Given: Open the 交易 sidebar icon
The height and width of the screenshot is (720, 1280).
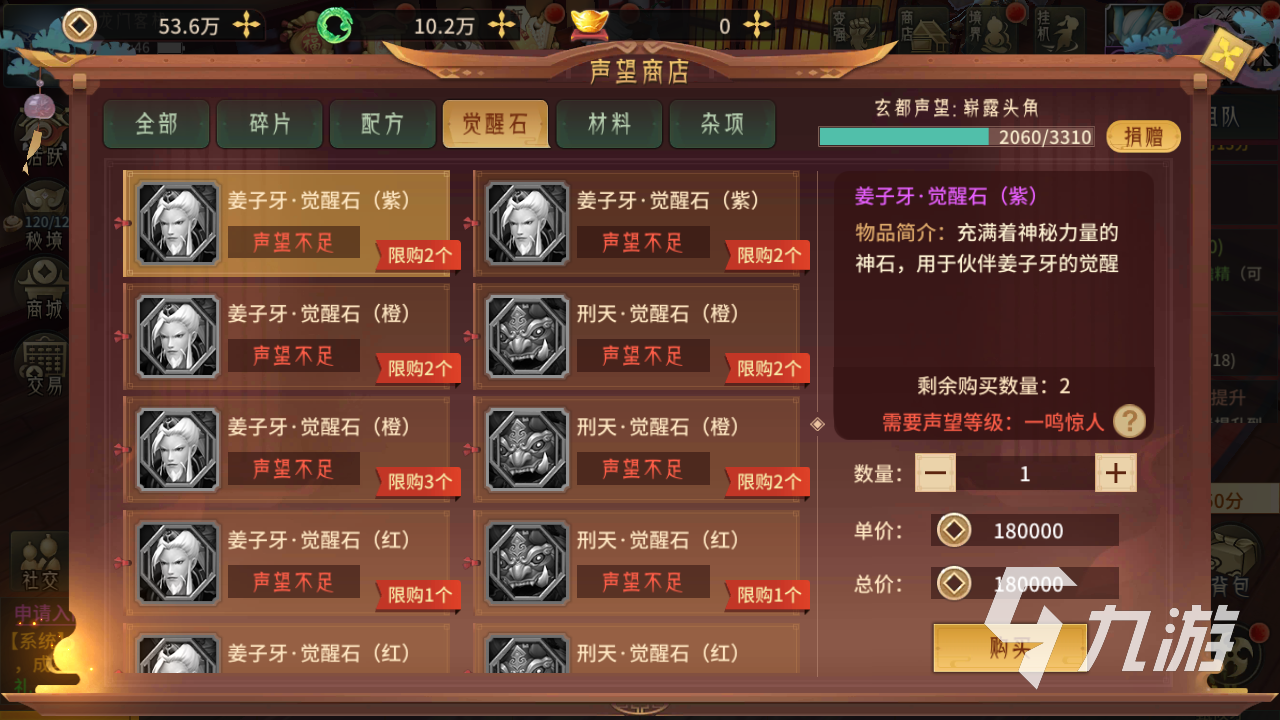Looking at the screenshot, I should [x=43, y=367].
